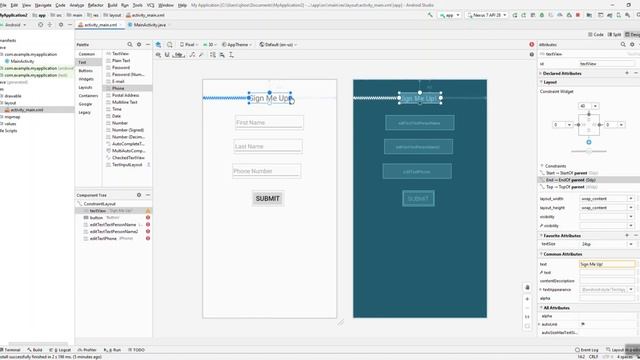
Task: Click the view options eye icon
Action: (x=158, y=55)
